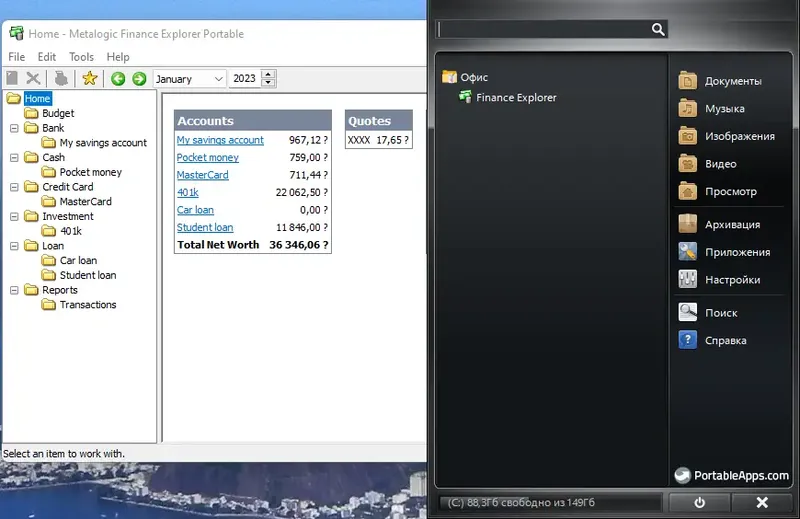Open the 401k account link

coord(187,192)
